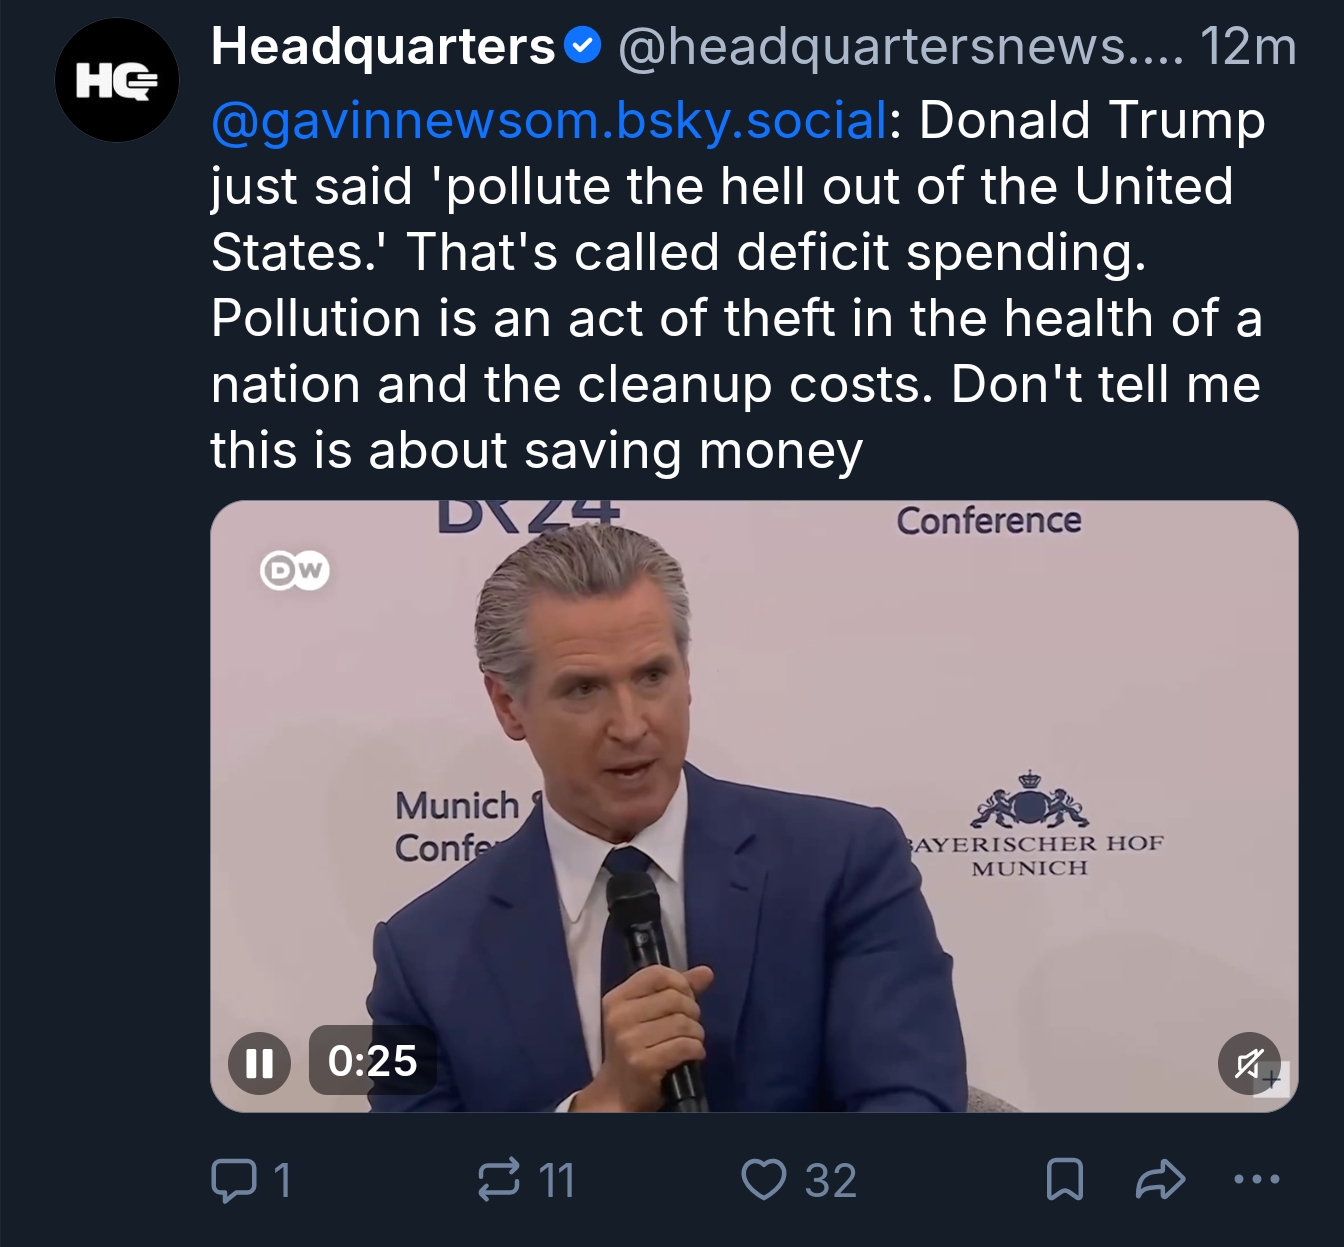Click the share arrow icon
The height and width of the screenshot is (1247, 1344).
(1160, 1180)
